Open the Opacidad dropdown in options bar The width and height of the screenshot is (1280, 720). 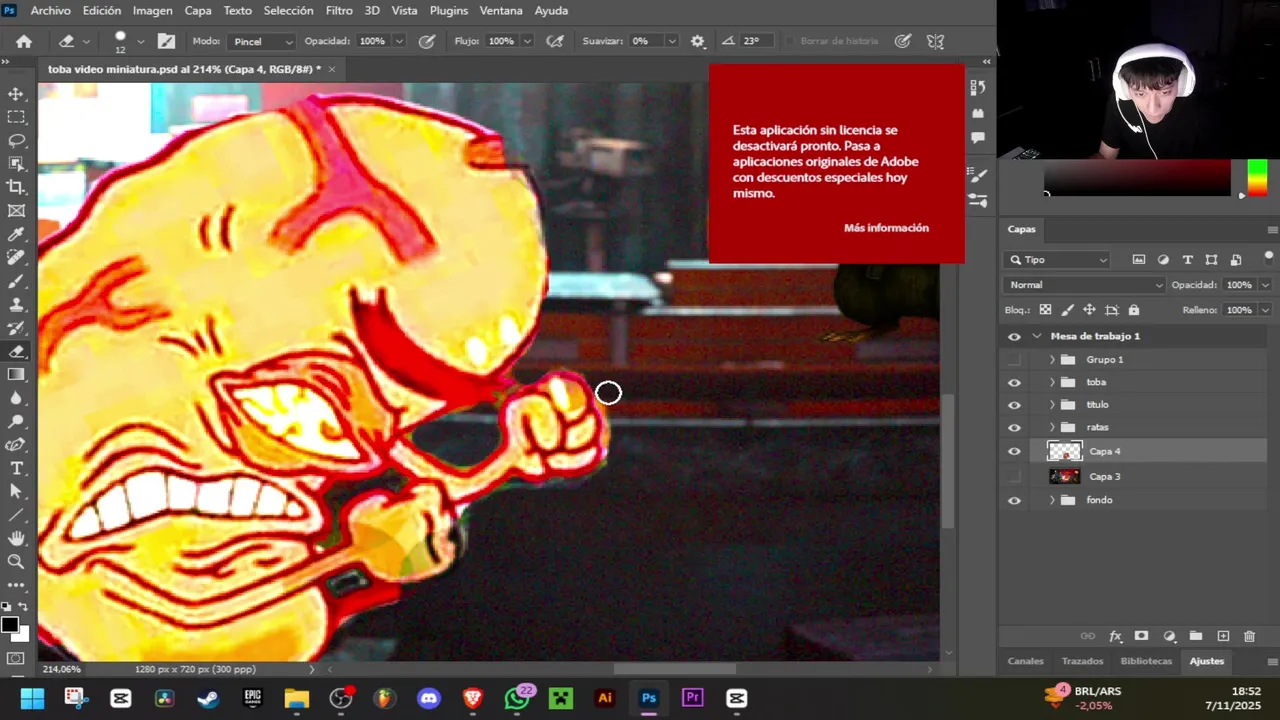[x=399, y=41]
